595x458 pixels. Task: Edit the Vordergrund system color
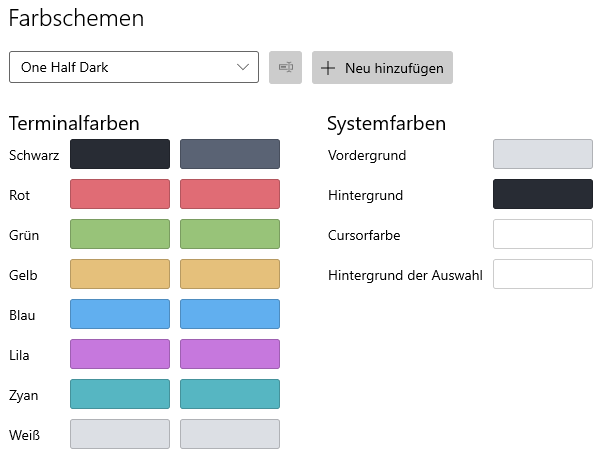(x=543, y=154)
